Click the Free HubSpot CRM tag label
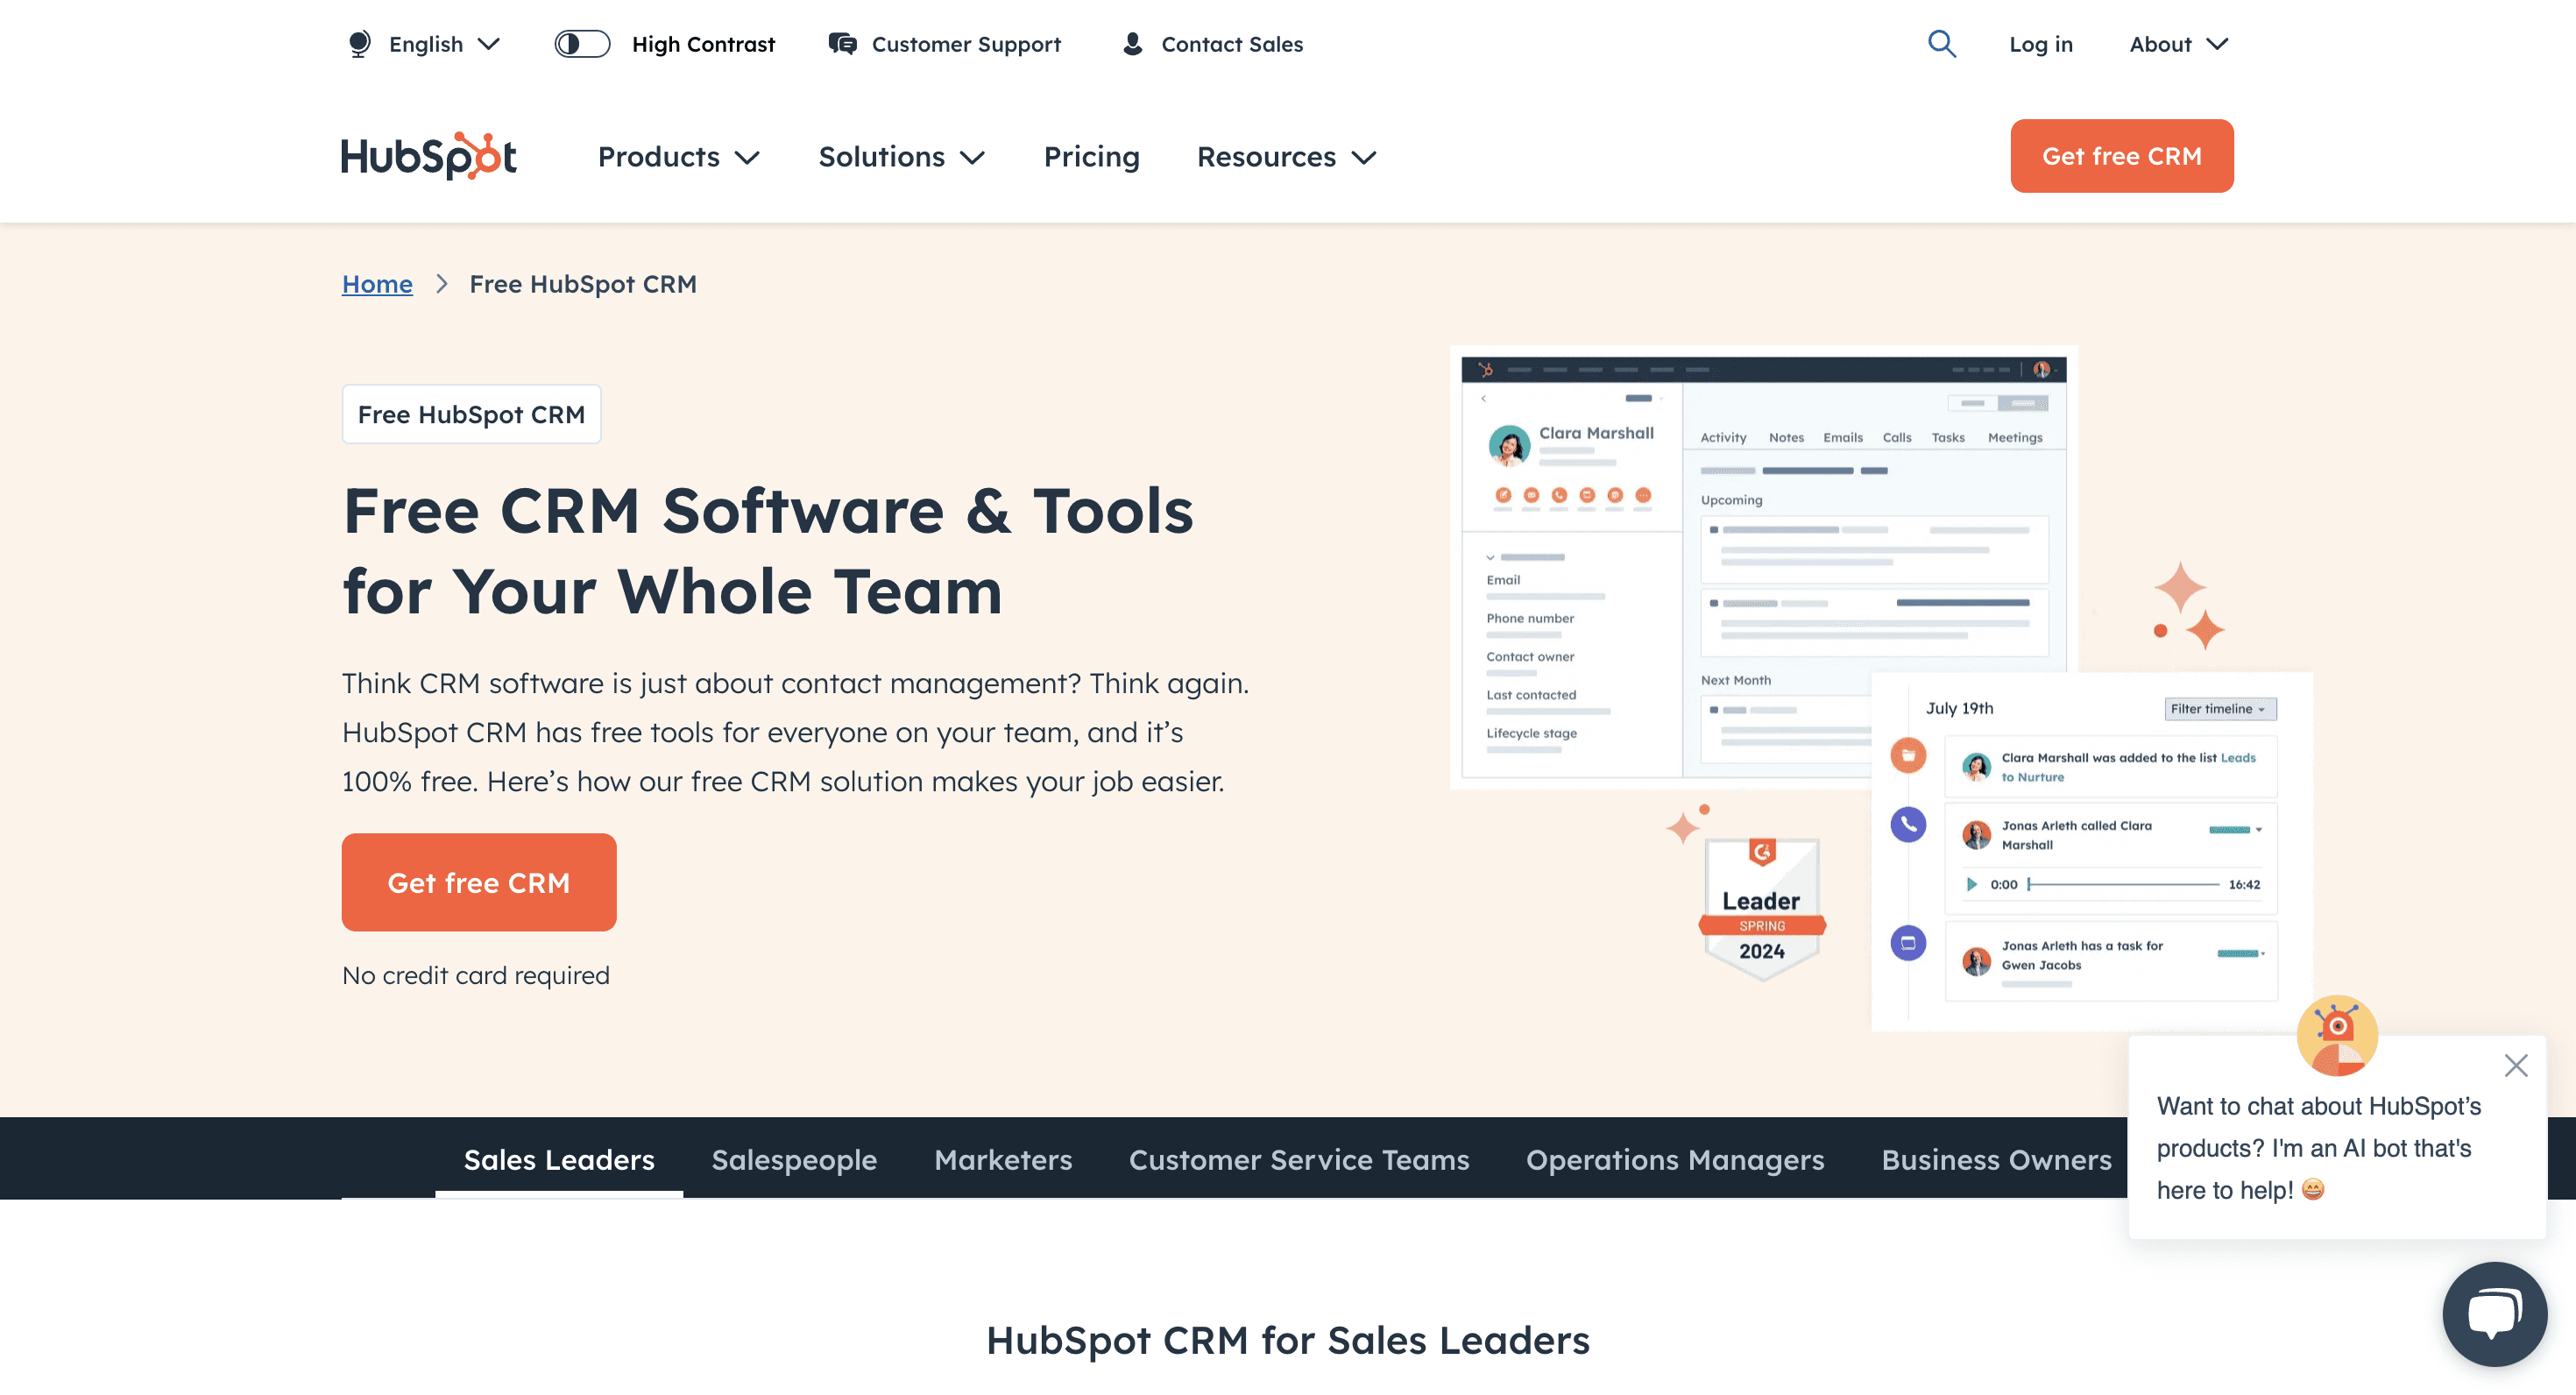The width and height of the screenshot is (2576, 1395). [x=471, y=414]
